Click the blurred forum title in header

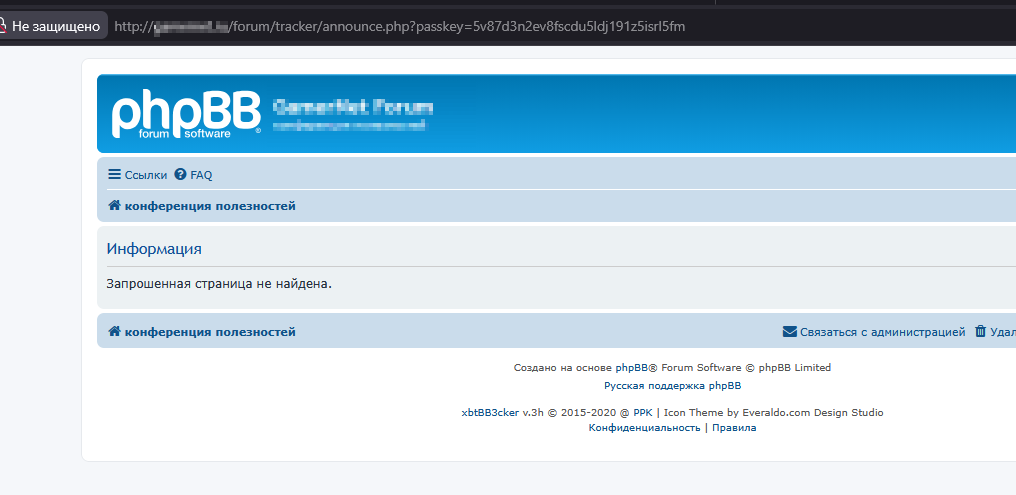[x=352, y=107]
